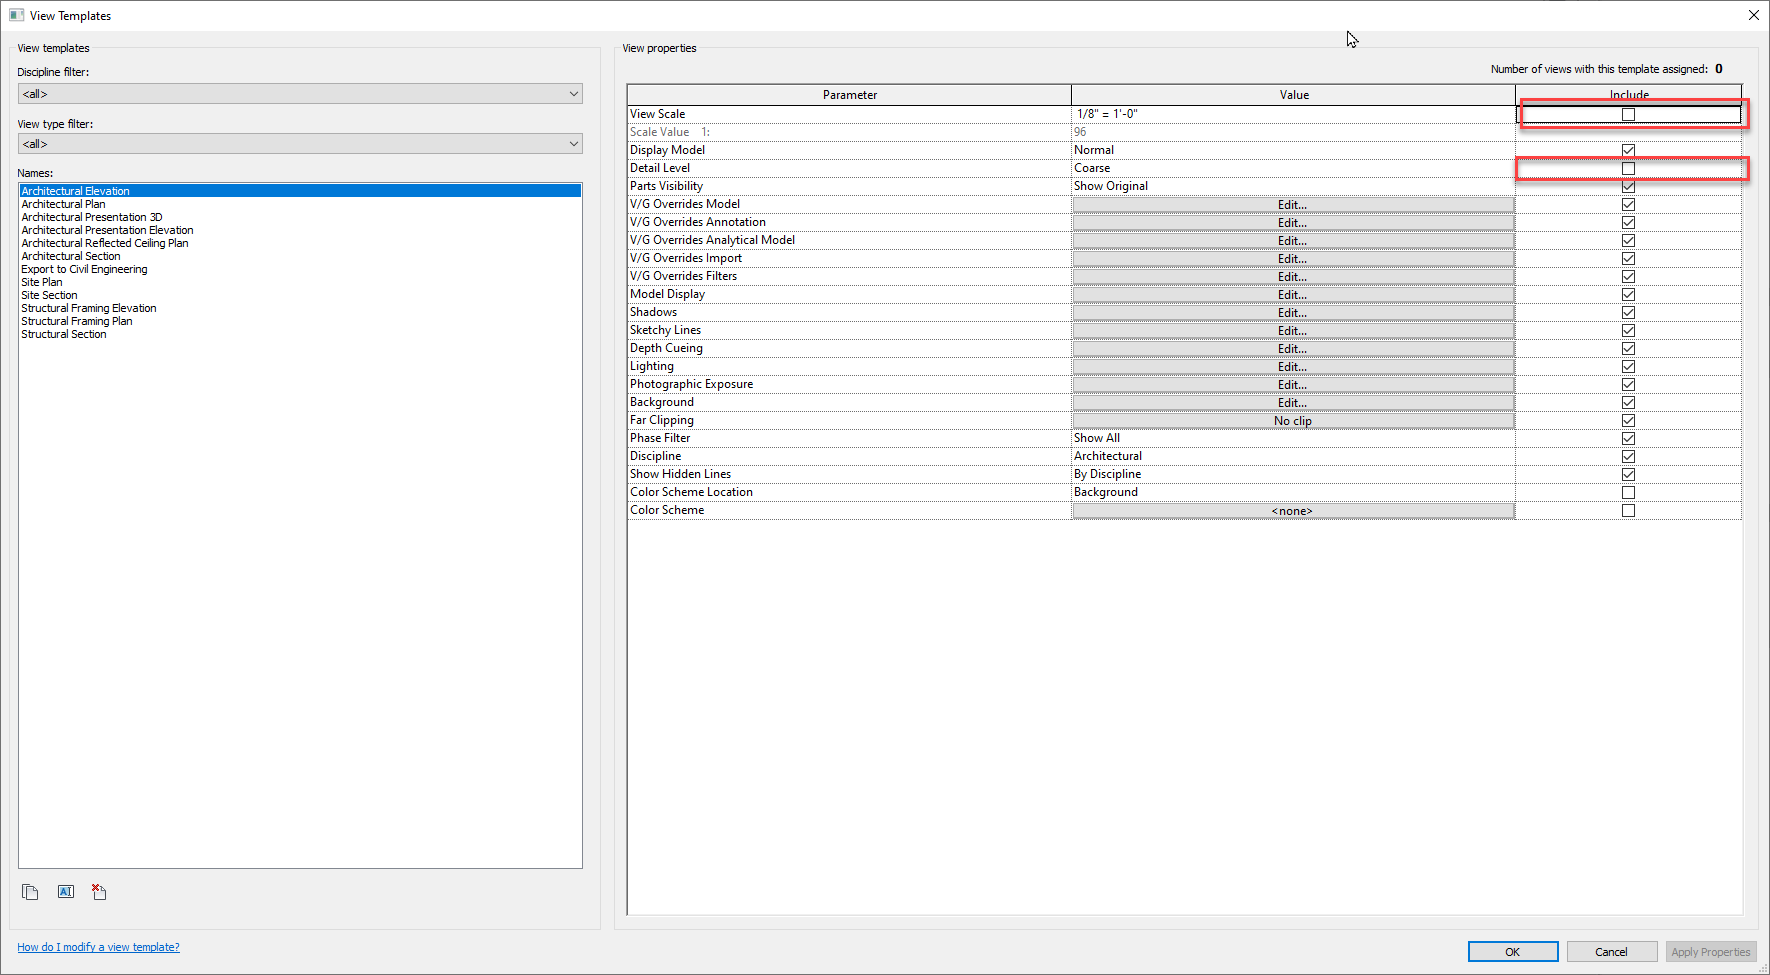This screenshot has height=975, width=1770.
Task: Click the Rename view template icon
Action: (x=65, y=891)
